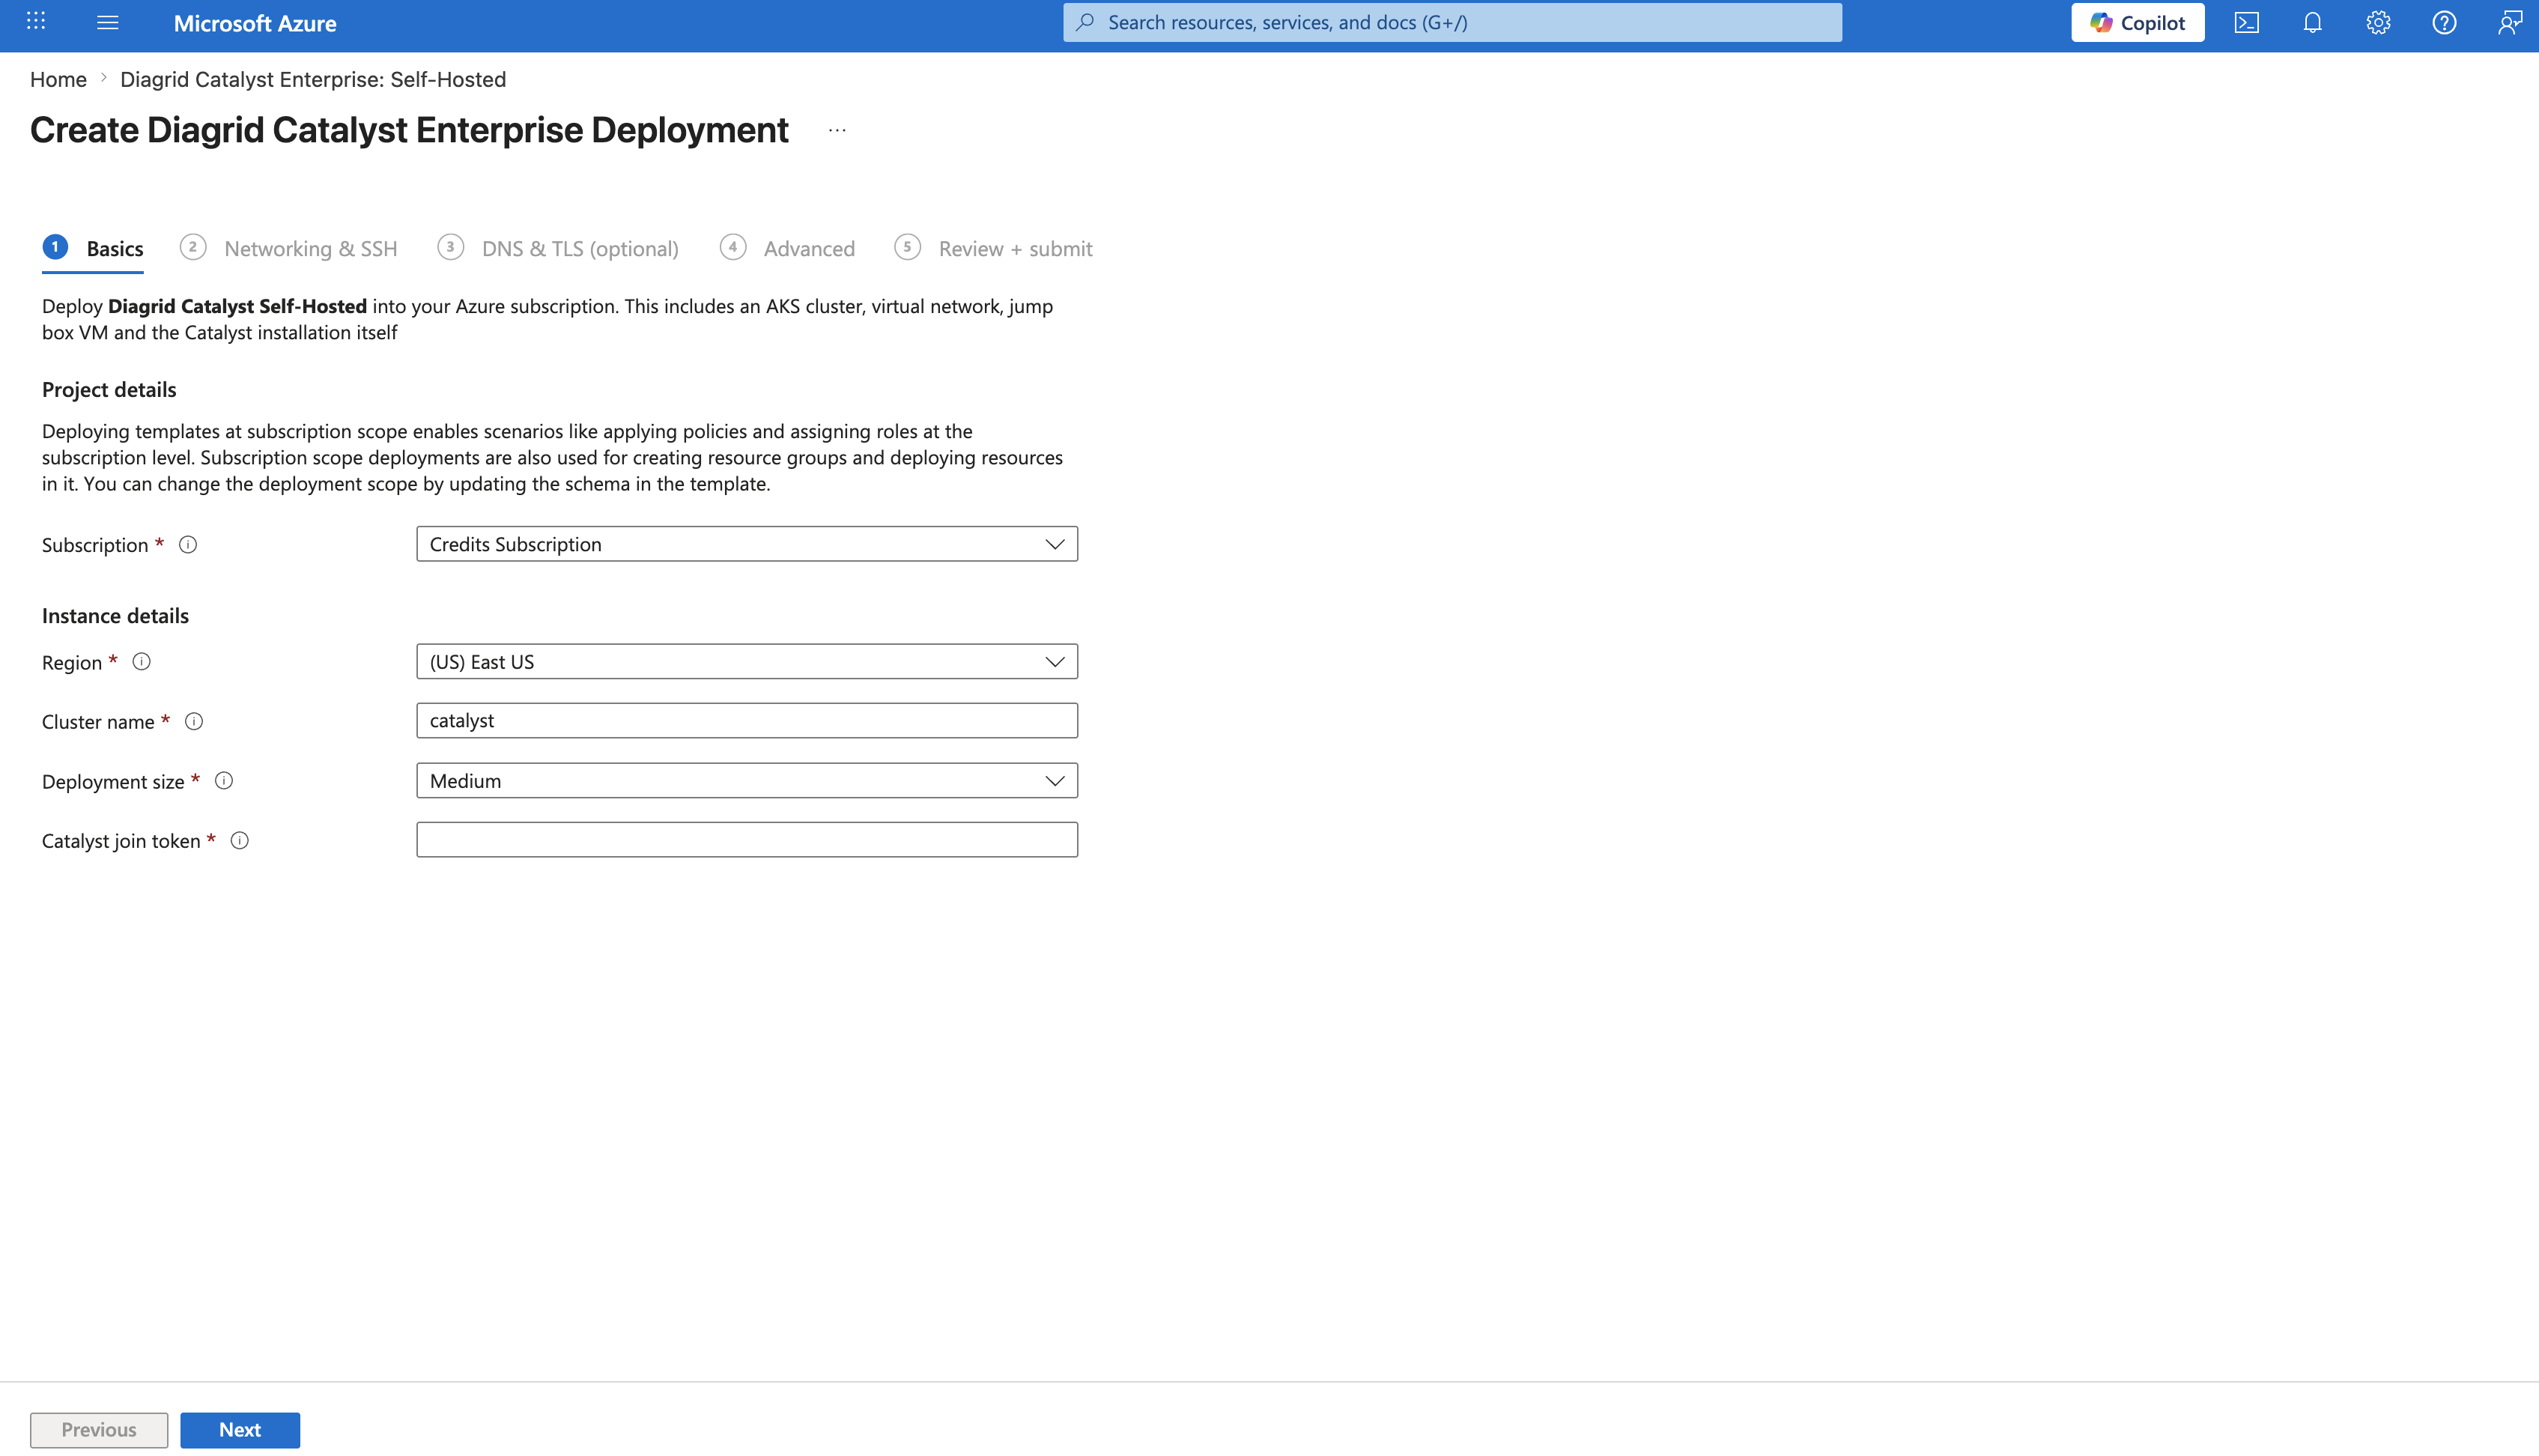
Task: Open Diagrid Catalyst Enterprise: Self-Hosted breadcrumb
Action: pyautogui.click(x=313, y=79)
